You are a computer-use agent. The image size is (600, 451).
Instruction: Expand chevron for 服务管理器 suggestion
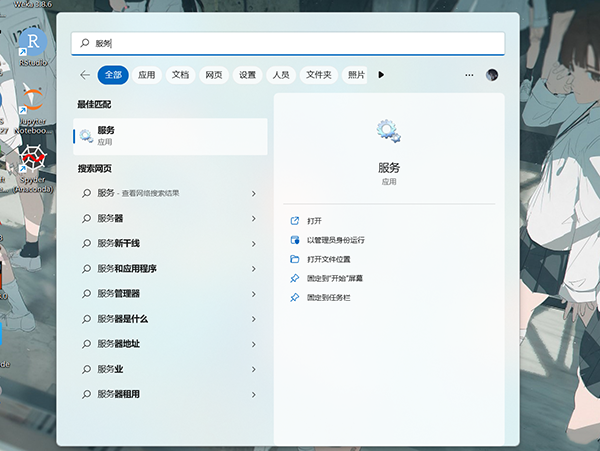click(253, 294)
